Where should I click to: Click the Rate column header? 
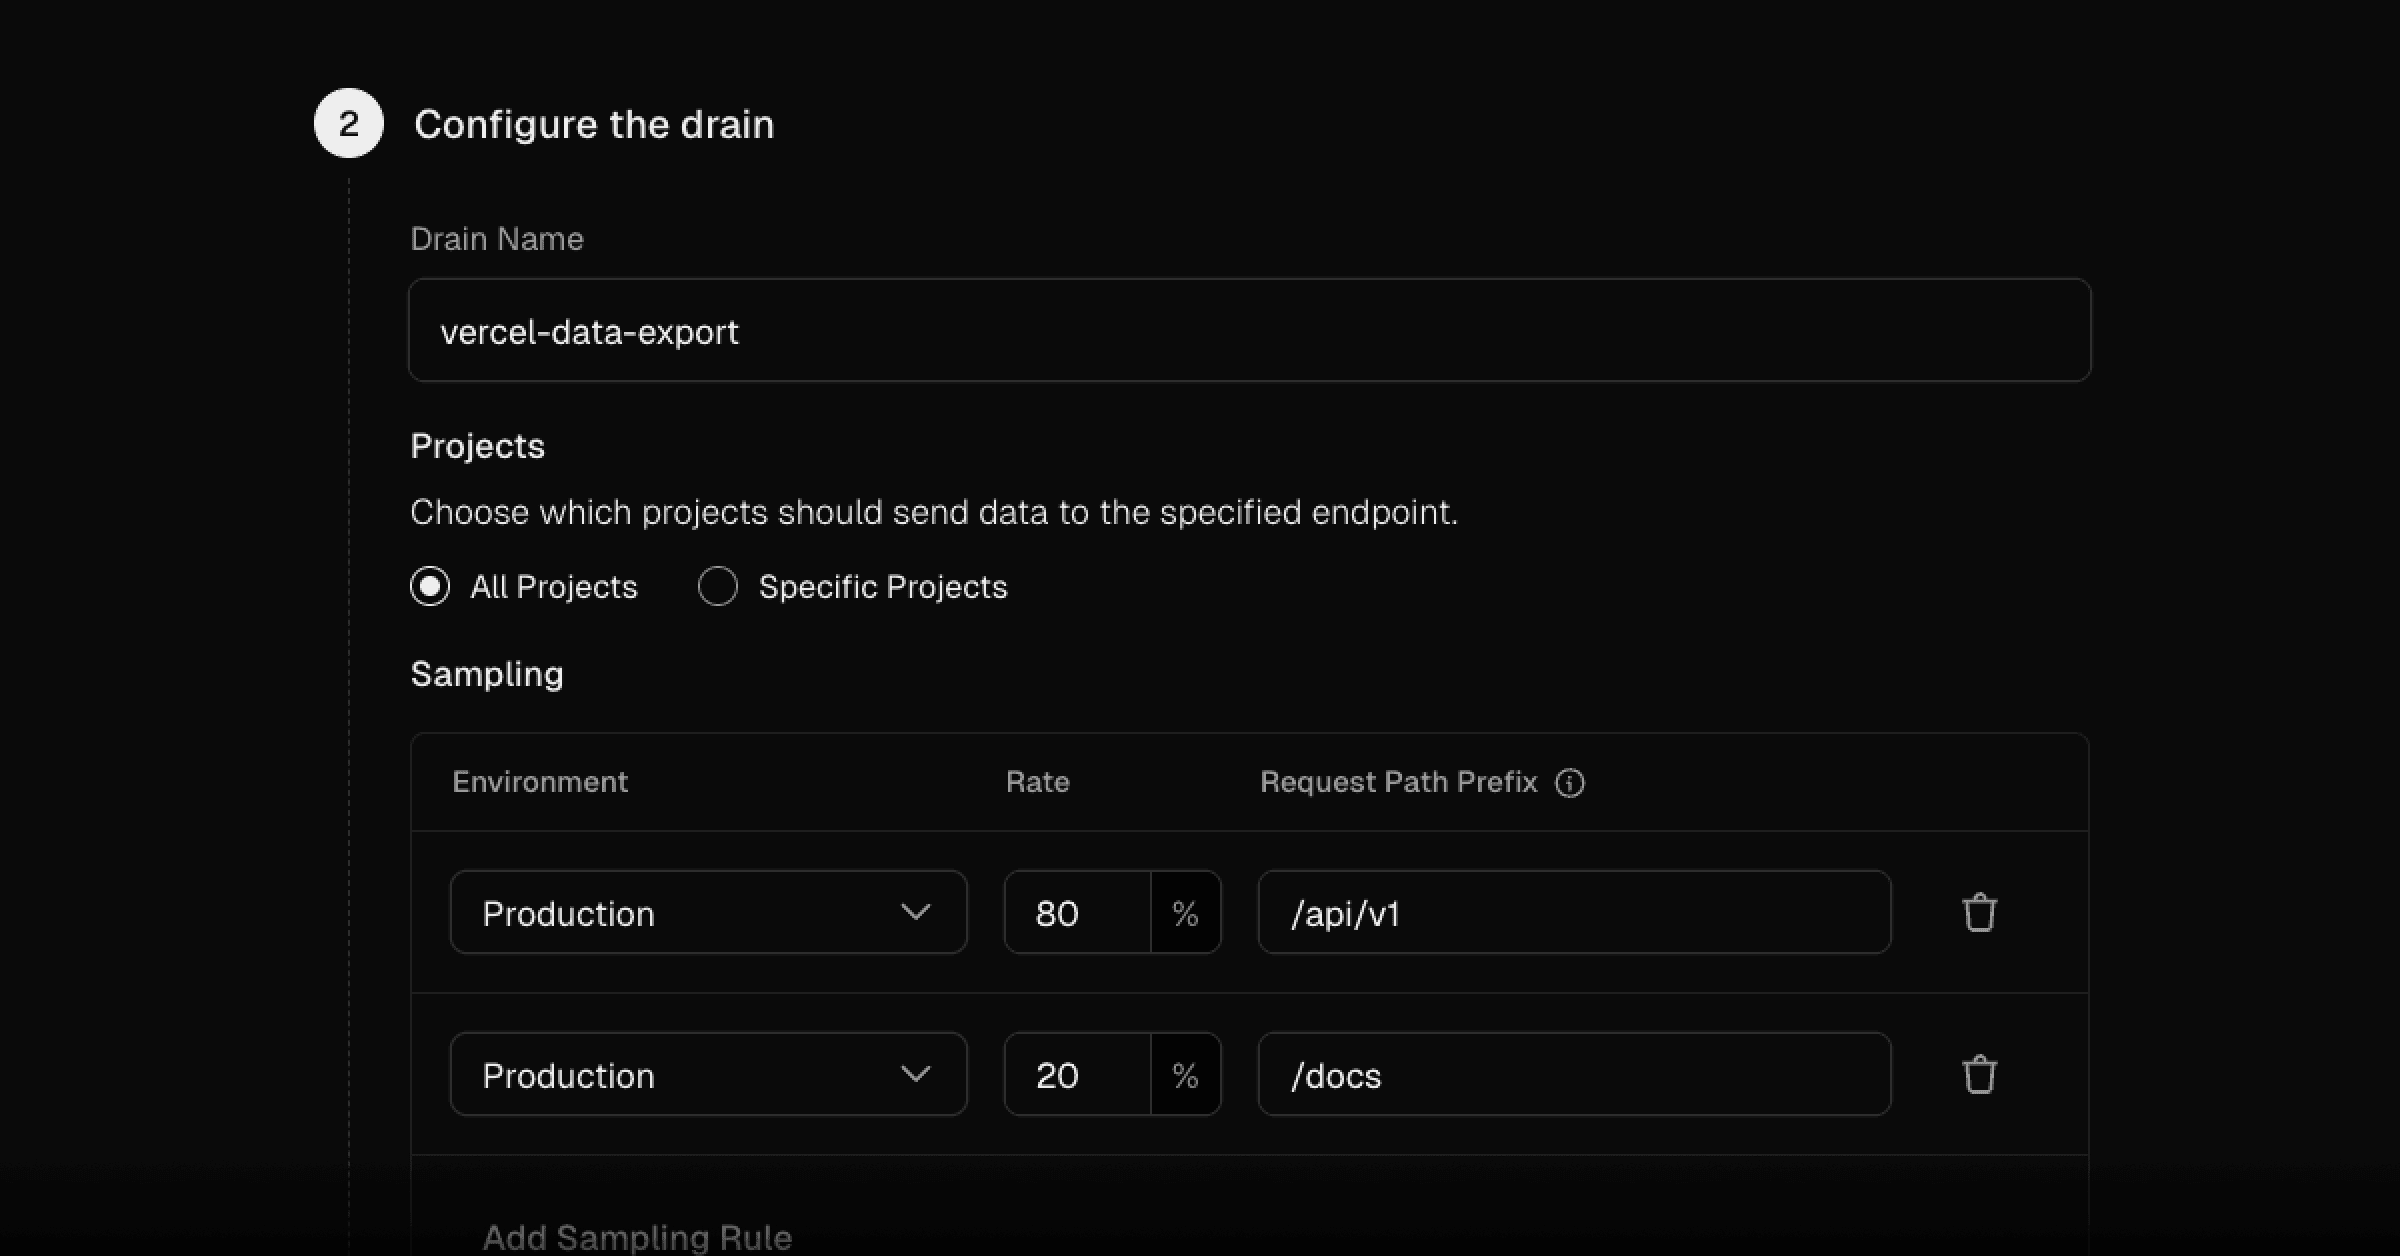pyautogui.click(x=1037, y=782)
